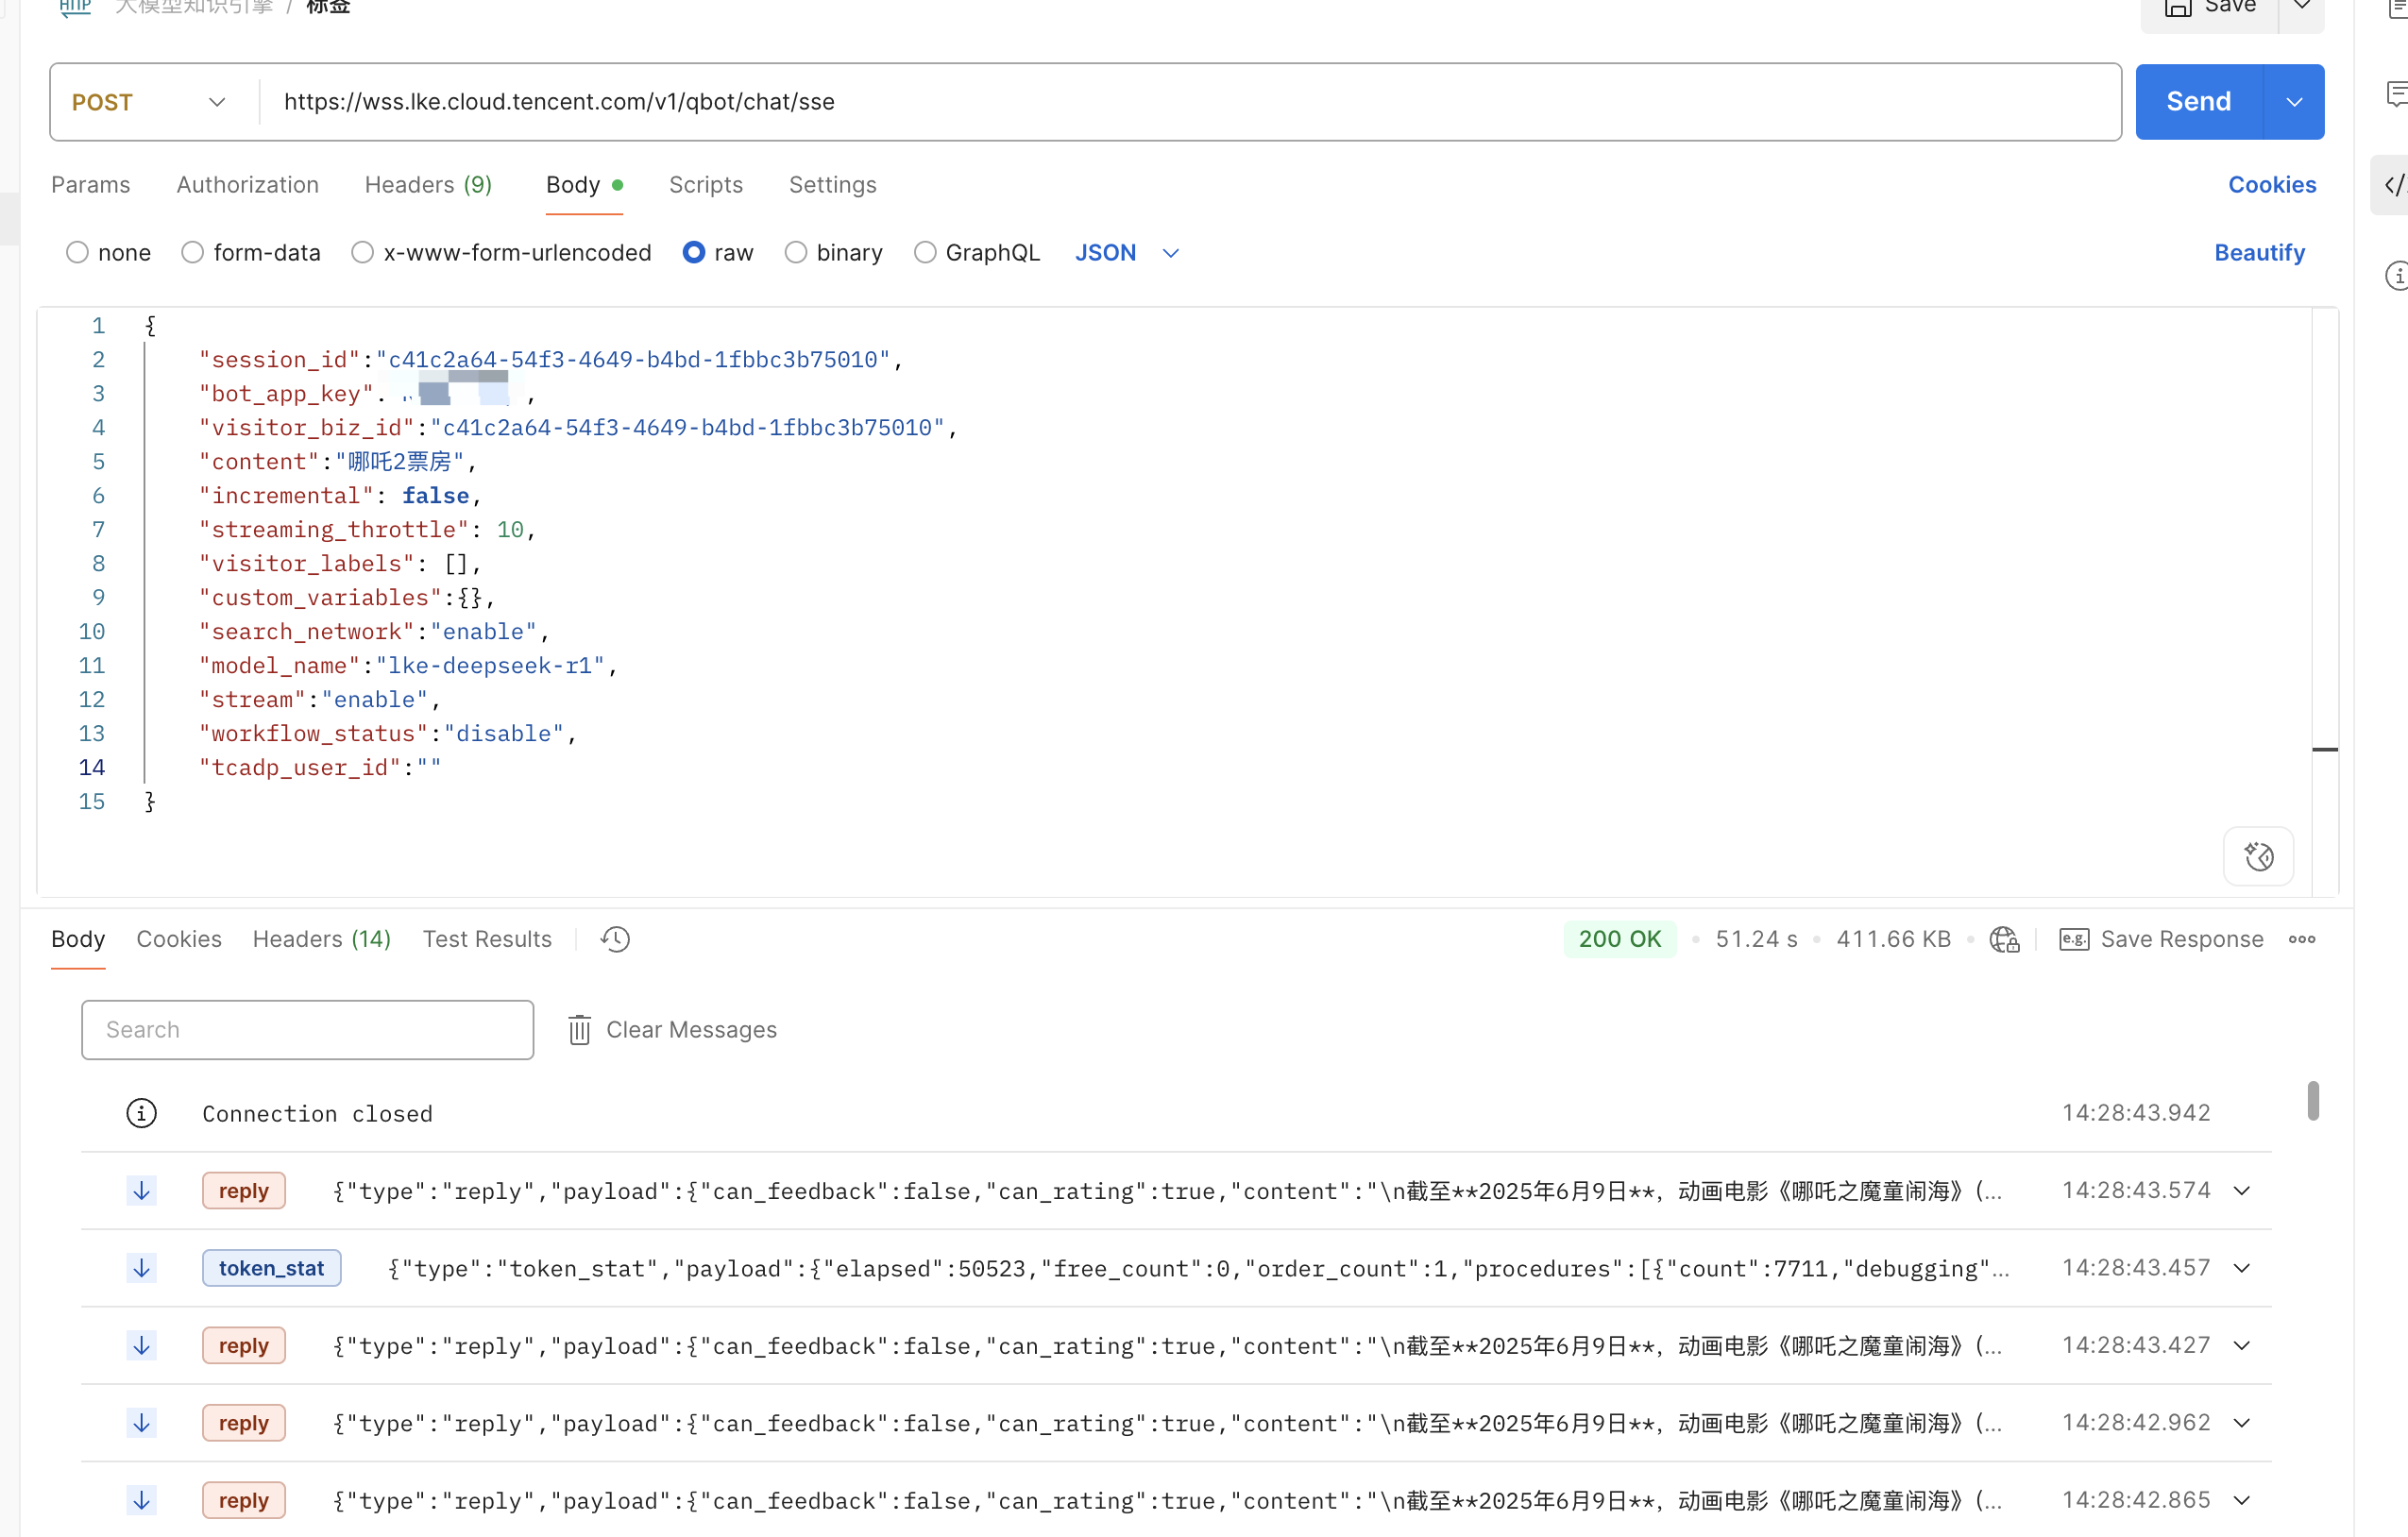Click the Beautify link
This screenshot has width=2408, height=1537.
click(x=2259, y=253)
